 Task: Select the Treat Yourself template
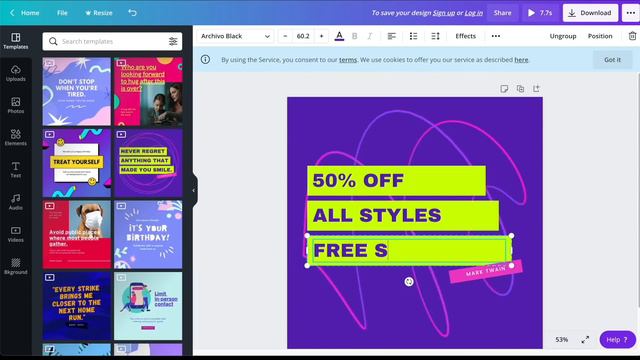coord(76,163)
